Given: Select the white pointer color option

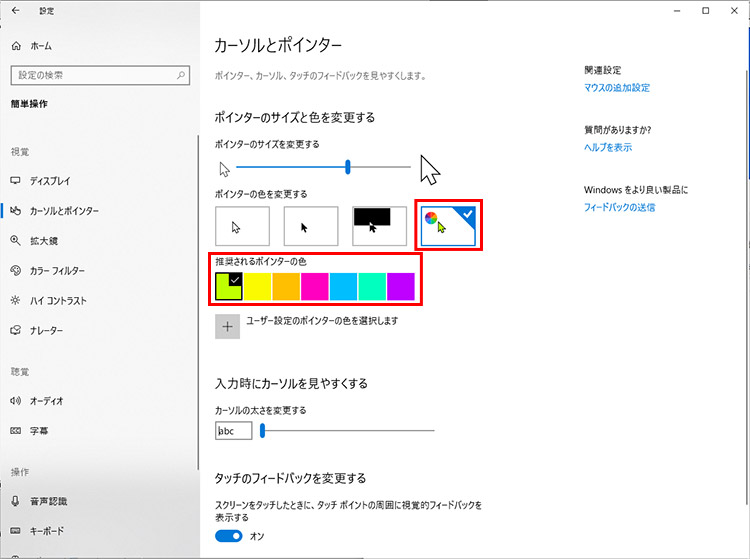Looking at the screenshot, I should pyautogui.click(x=242, y=225).
